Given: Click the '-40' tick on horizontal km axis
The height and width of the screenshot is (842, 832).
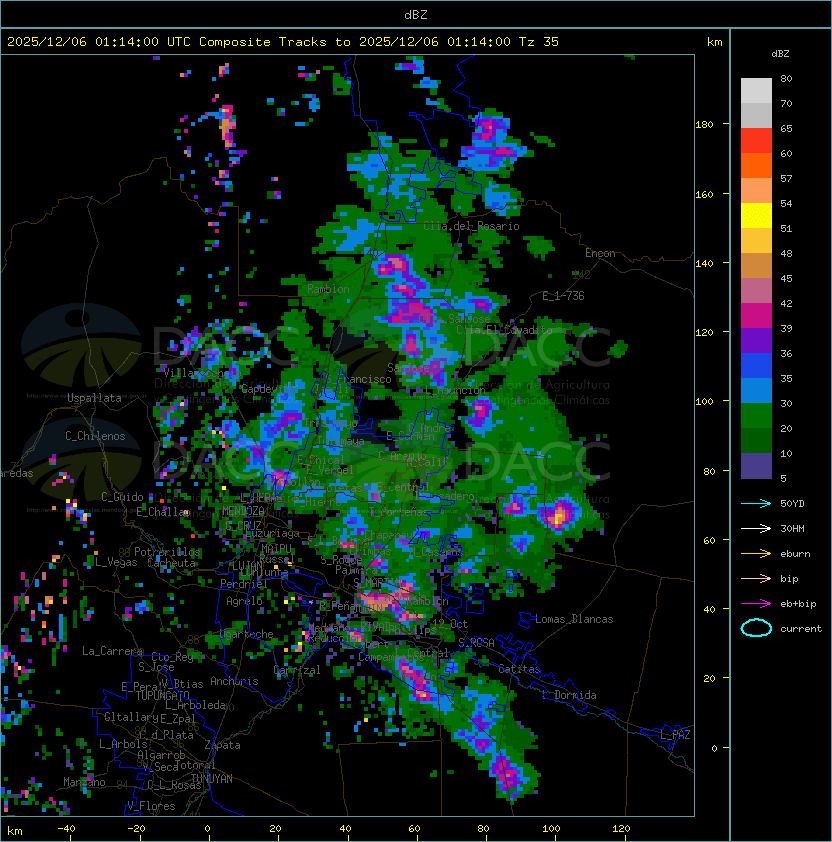Looking at the screenshot, I should click(x=66, y=829).
